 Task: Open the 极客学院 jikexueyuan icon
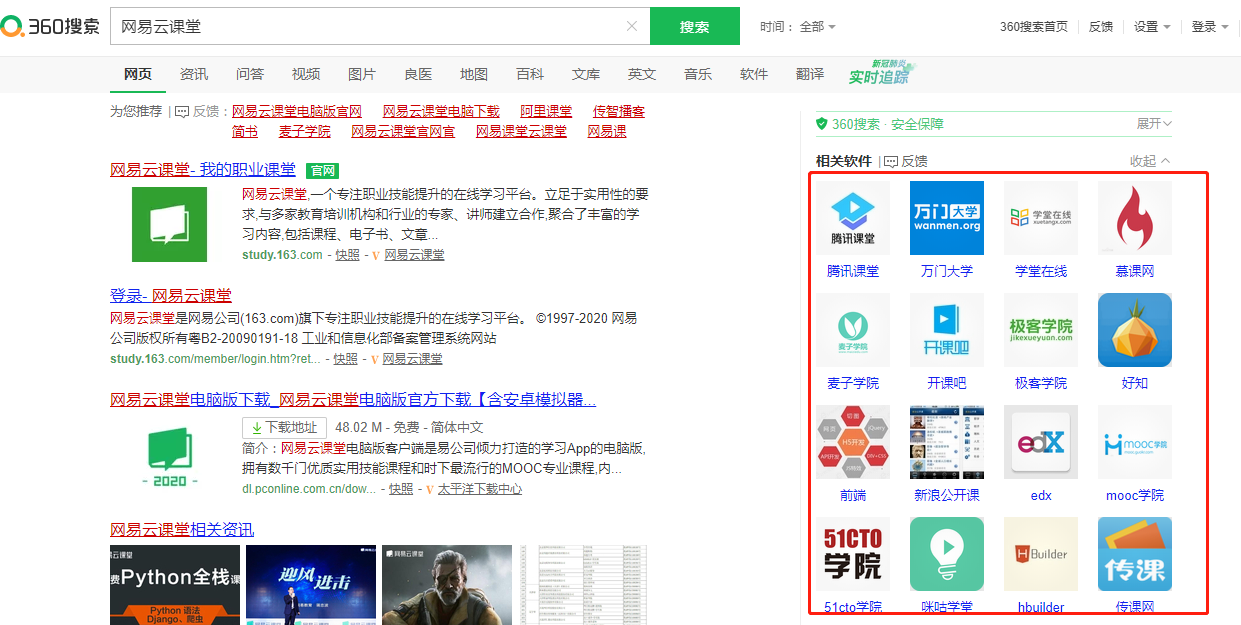pos(1041,330)
